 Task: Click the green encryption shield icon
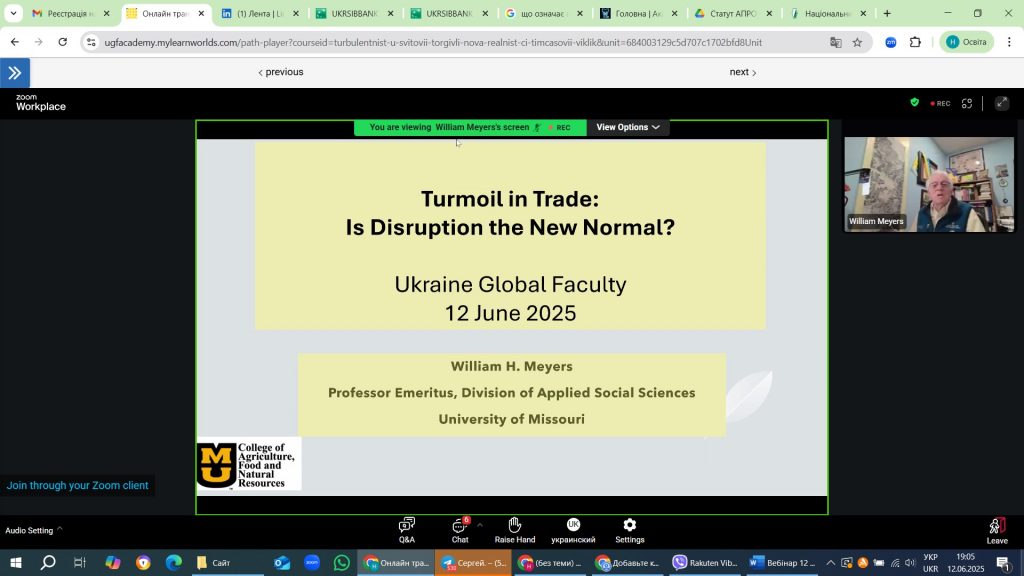(914, 103)
